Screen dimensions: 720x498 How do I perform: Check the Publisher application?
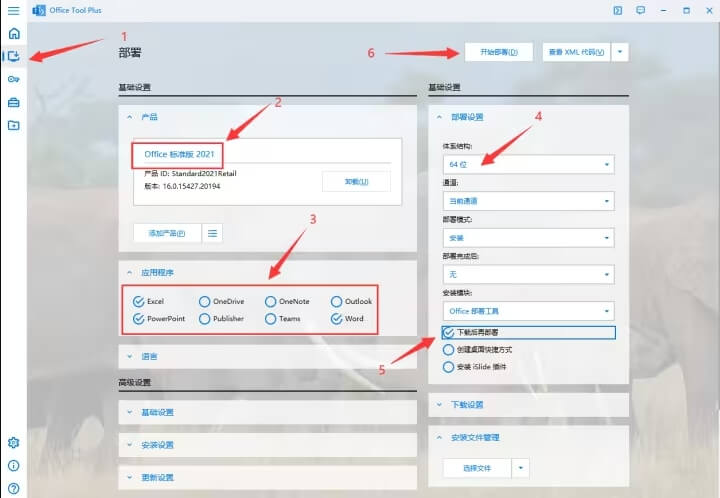[221, 319]
